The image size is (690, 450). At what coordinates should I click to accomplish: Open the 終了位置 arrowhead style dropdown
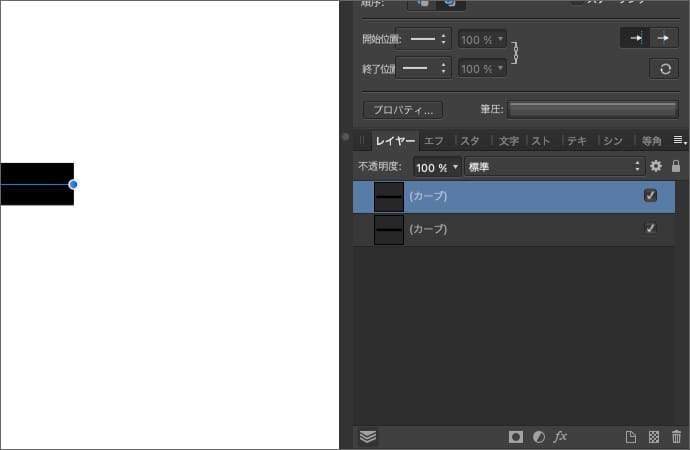(423, 68)
